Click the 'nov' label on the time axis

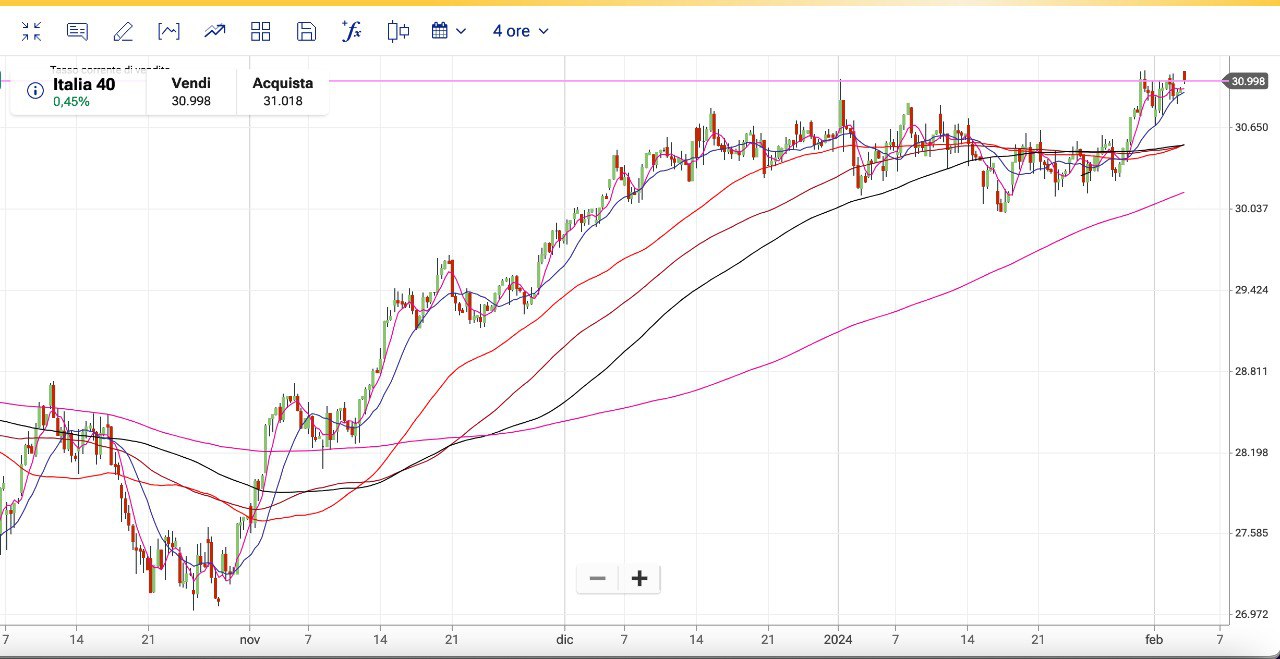[x=250, y=638]
